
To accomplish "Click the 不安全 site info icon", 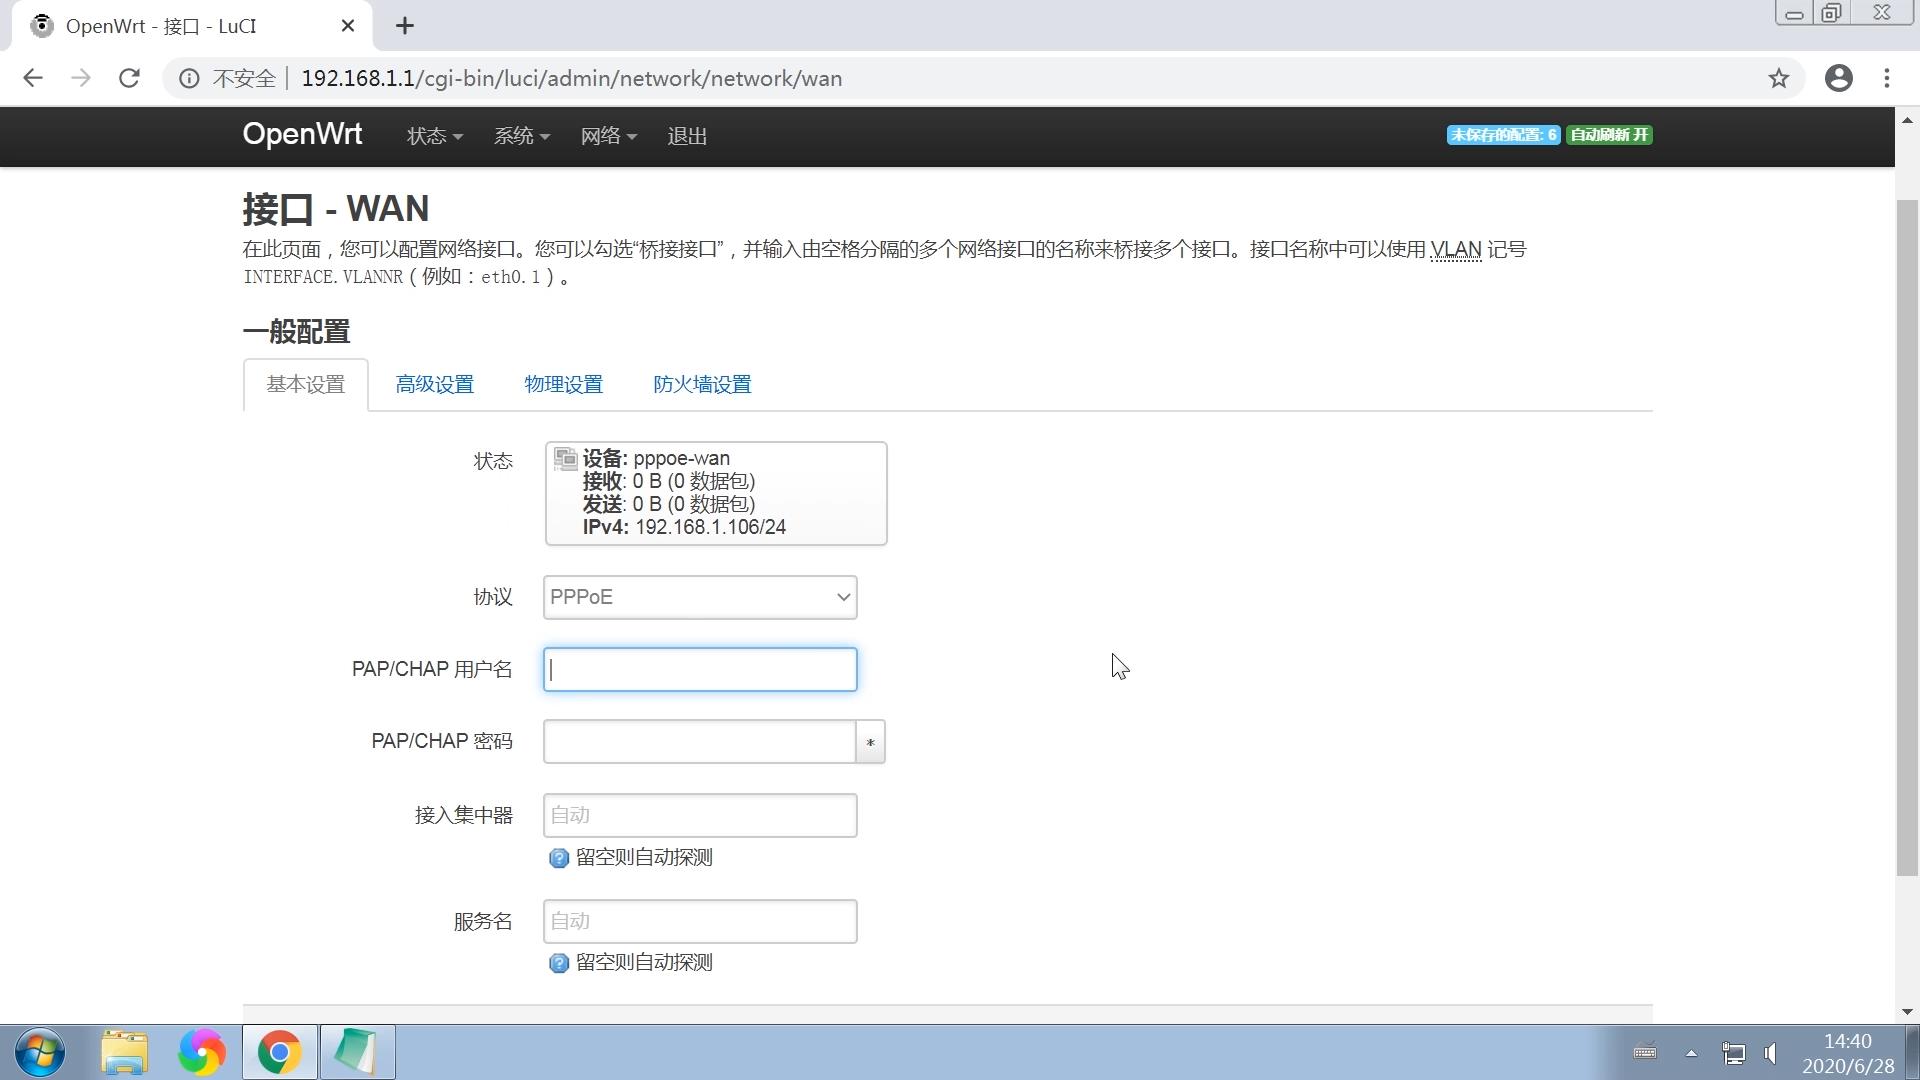I will (x=190, y=78).
